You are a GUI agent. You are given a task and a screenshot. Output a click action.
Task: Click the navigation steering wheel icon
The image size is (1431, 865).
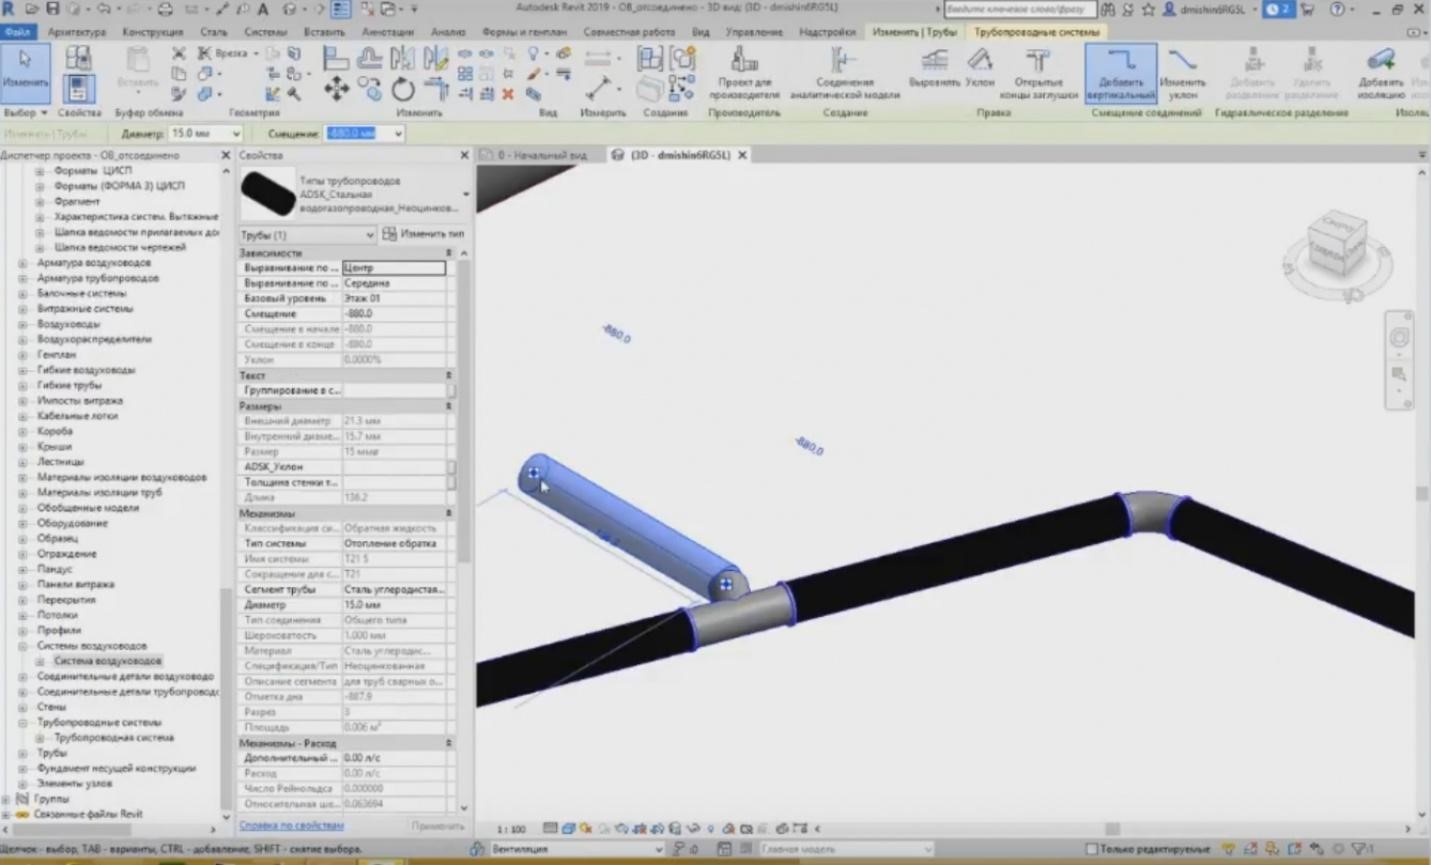coord(1399,338)
